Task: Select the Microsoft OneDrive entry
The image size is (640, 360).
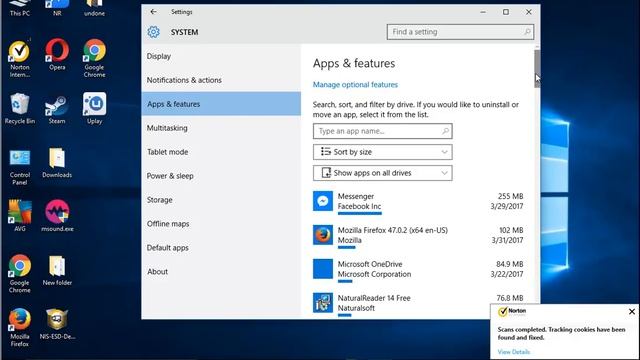Action: point(418,270)
